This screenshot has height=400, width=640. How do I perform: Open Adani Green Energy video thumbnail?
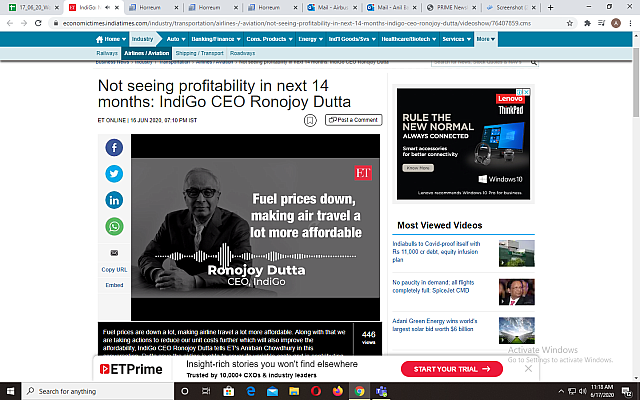(517, 330)
